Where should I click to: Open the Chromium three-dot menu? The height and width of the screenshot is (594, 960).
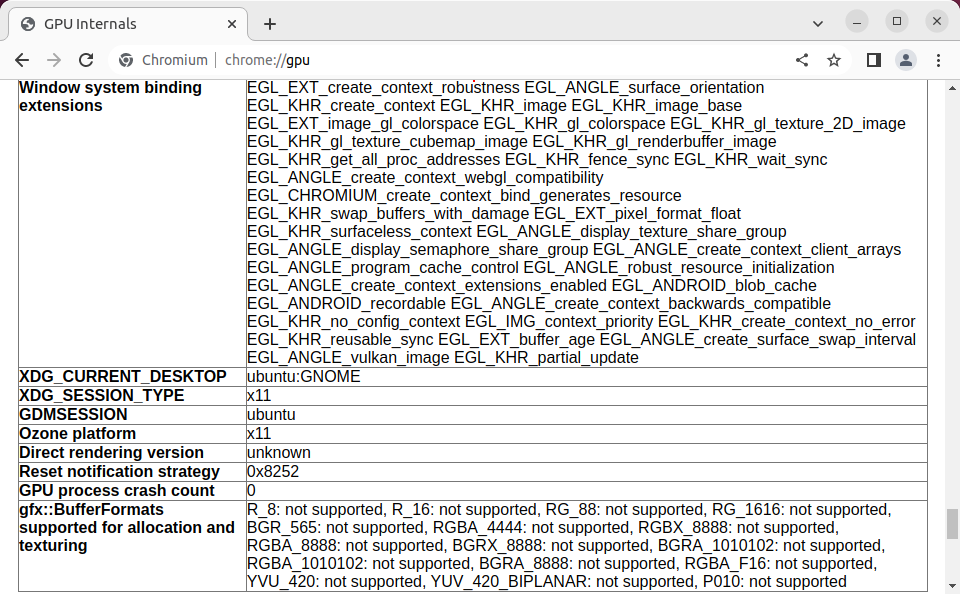[x=938, y=60]
